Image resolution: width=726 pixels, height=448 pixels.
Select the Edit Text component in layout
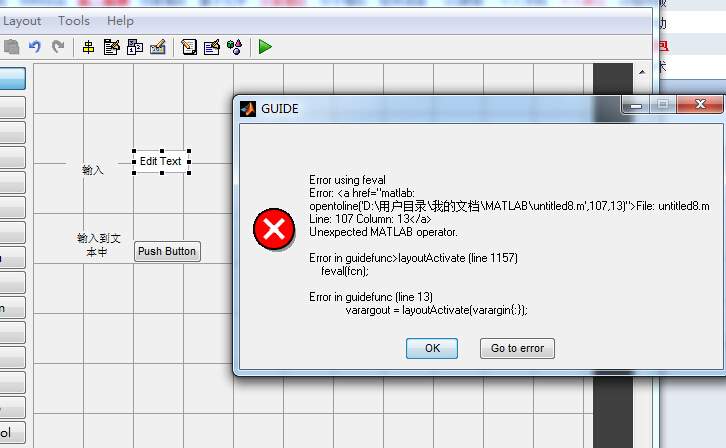click(x=161, y=162)
